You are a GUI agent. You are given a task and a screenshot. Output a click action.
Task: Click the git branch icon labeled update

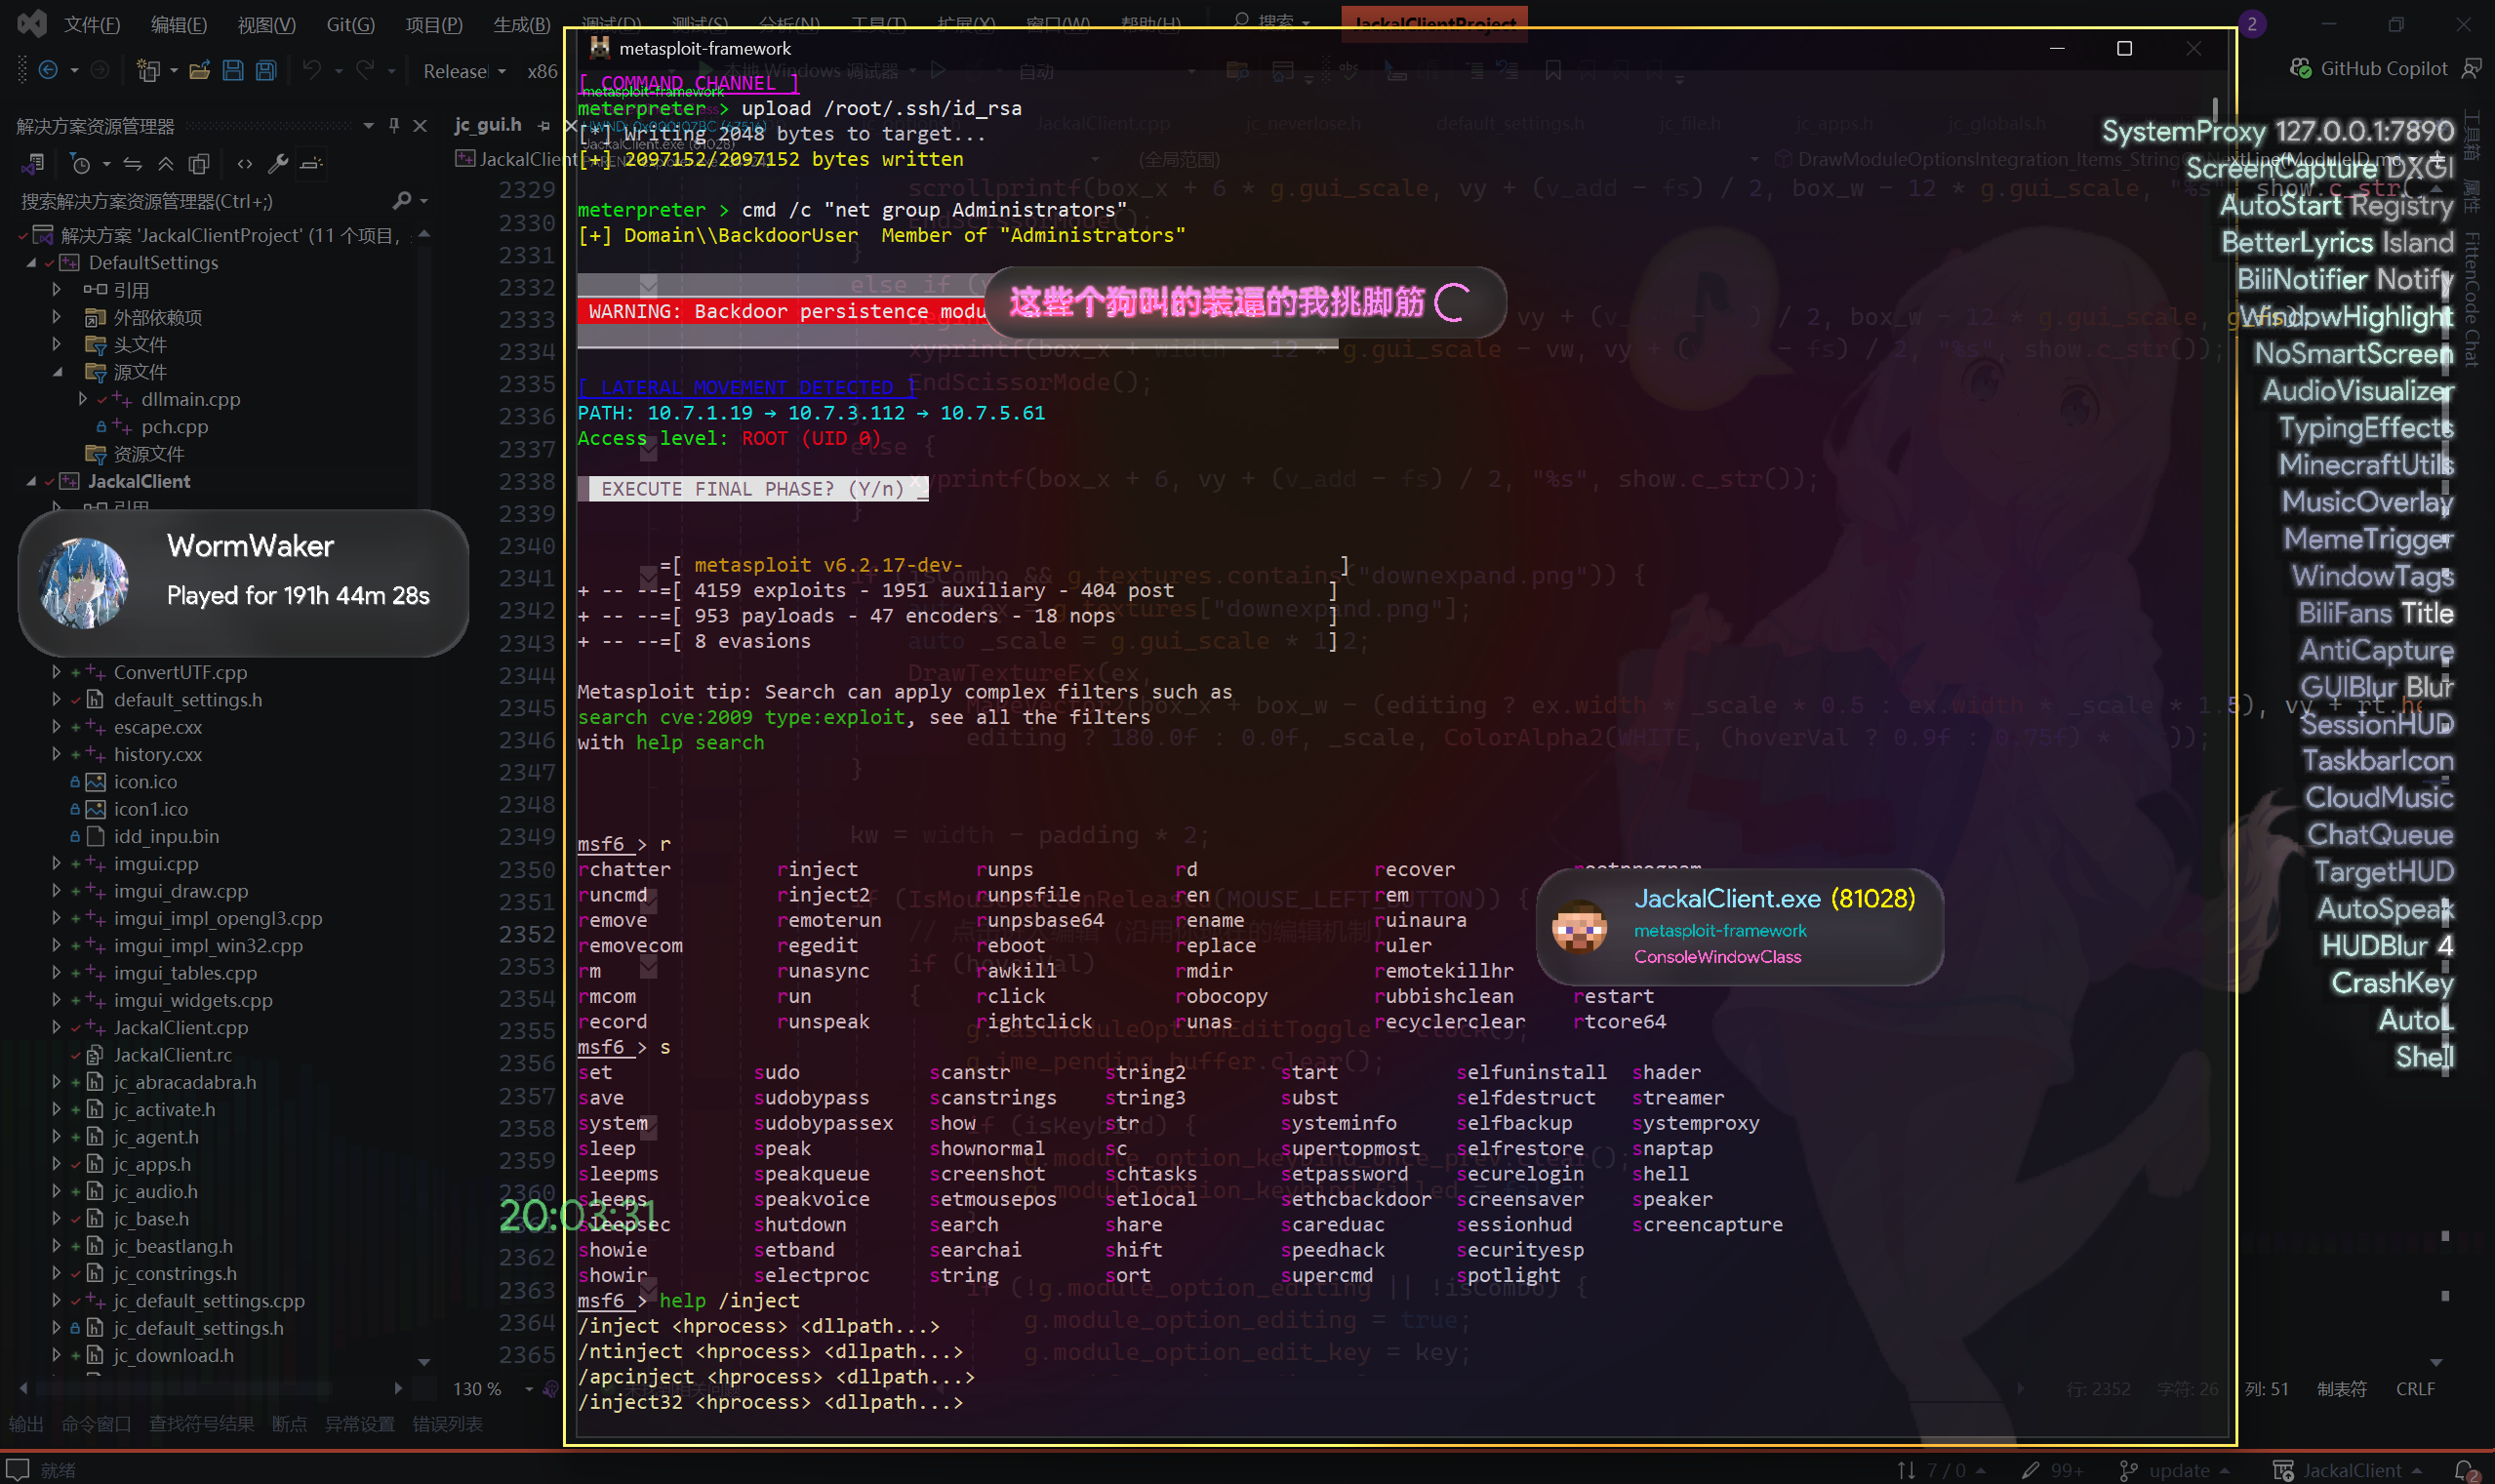[2129, 1470]
